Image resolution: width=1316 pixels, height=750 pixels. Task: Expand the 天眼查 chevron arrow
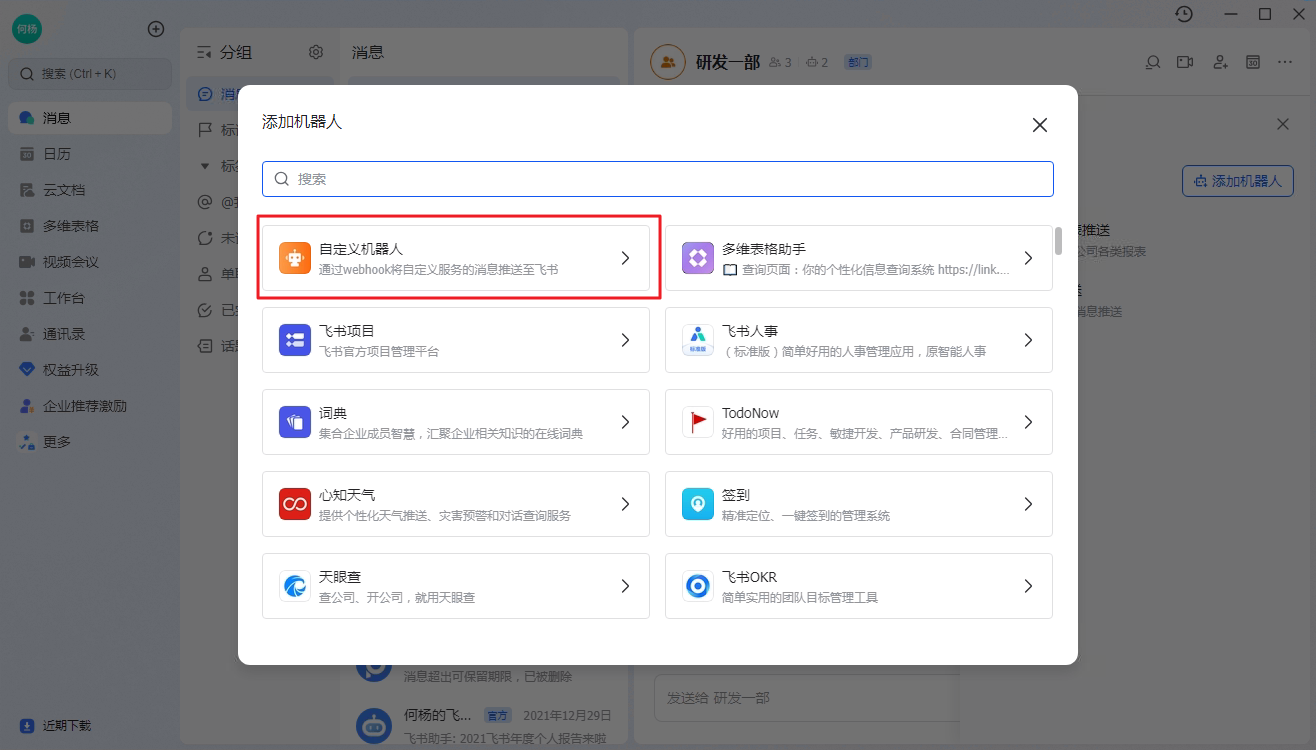[625, 586]
